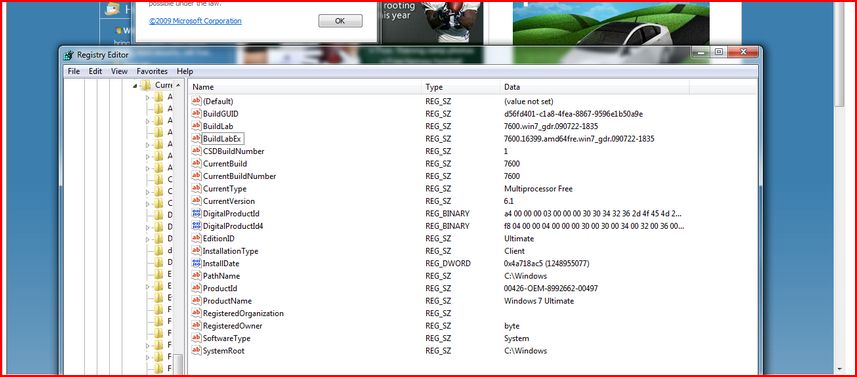Select the CurrentVersion string value icon
The image size is (857, 377).
[x=197, y=201]
